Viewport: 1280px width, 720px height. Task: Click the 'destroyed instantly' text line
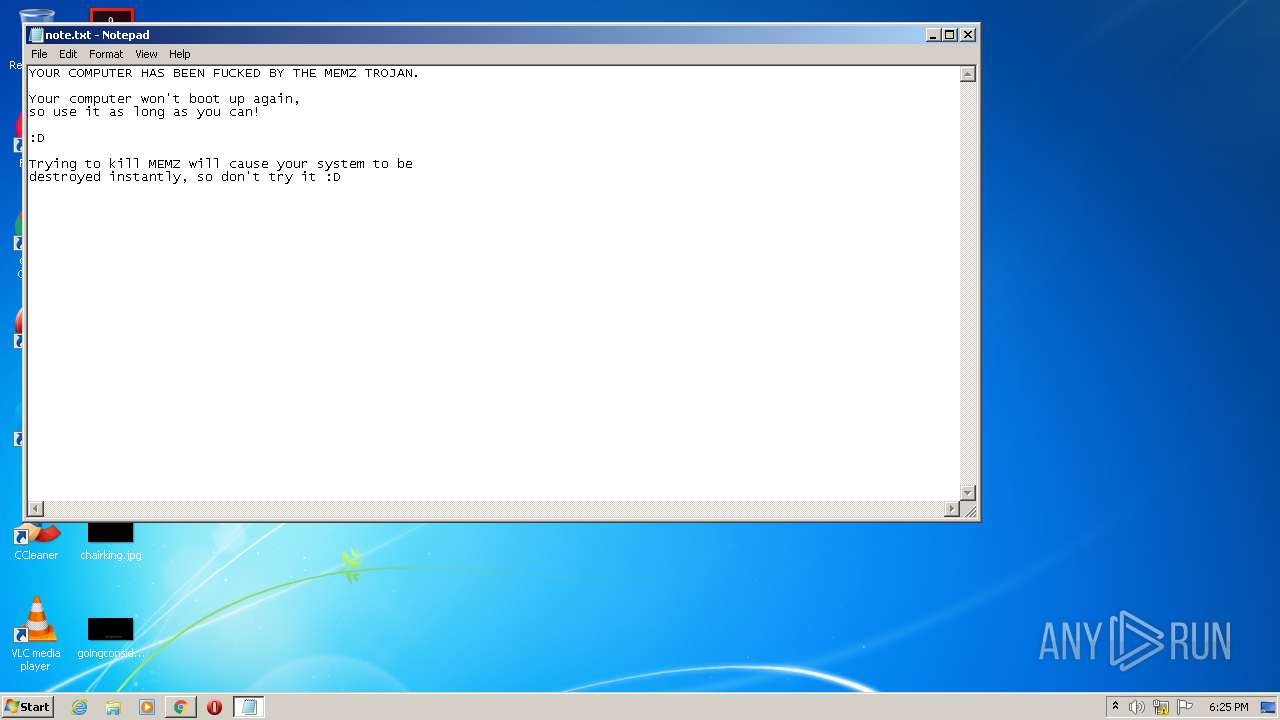click(x=185, y=177)
